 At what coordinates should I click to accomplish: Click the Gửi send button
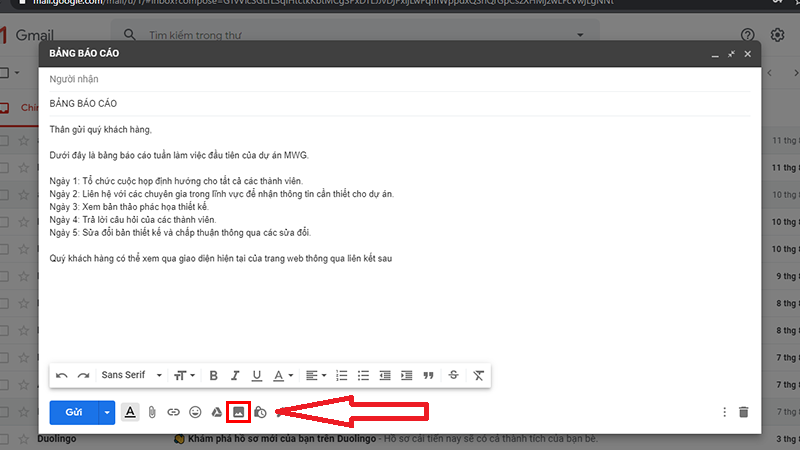(x=74, y=412)
